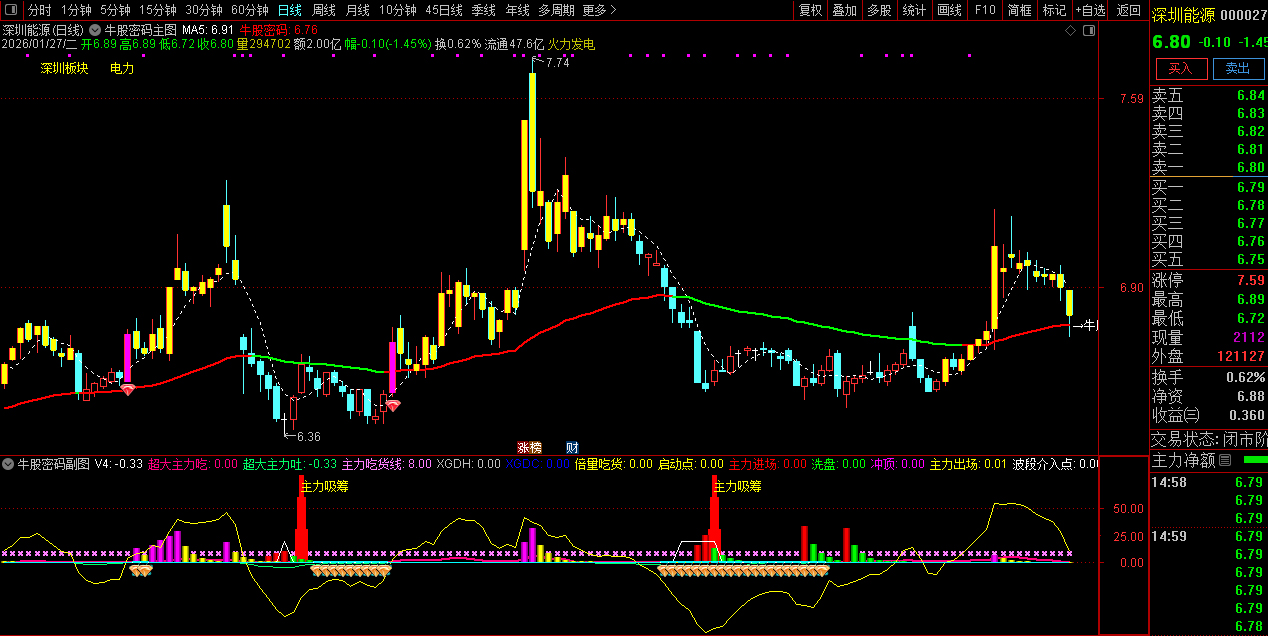The image size is (1268, 636).
Task: Click the 财 financial marker icon
Action: [x=572, y=447]
